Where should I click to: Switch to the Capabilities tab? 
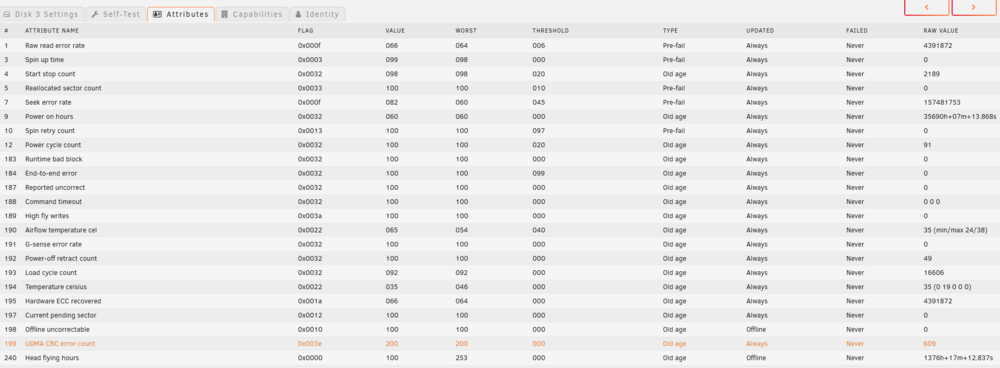click(x=252, y=14)
